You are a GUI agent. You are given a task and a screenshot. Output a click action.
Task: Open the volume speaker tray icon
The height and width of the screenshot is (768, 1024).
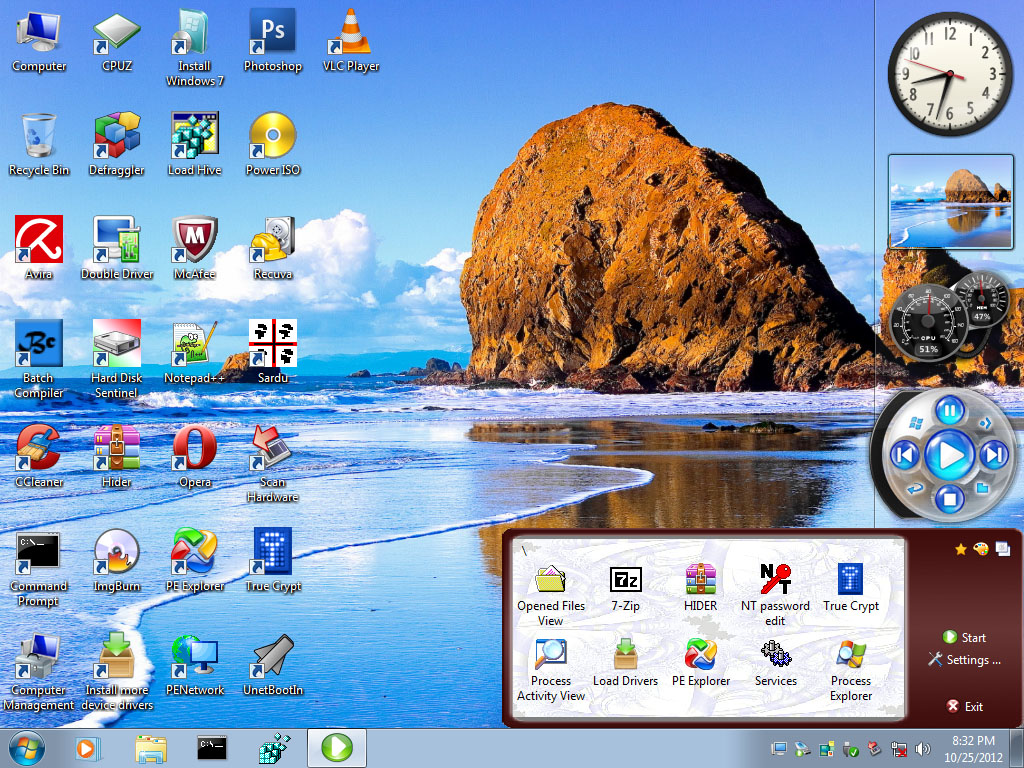(x=923, y=749)
